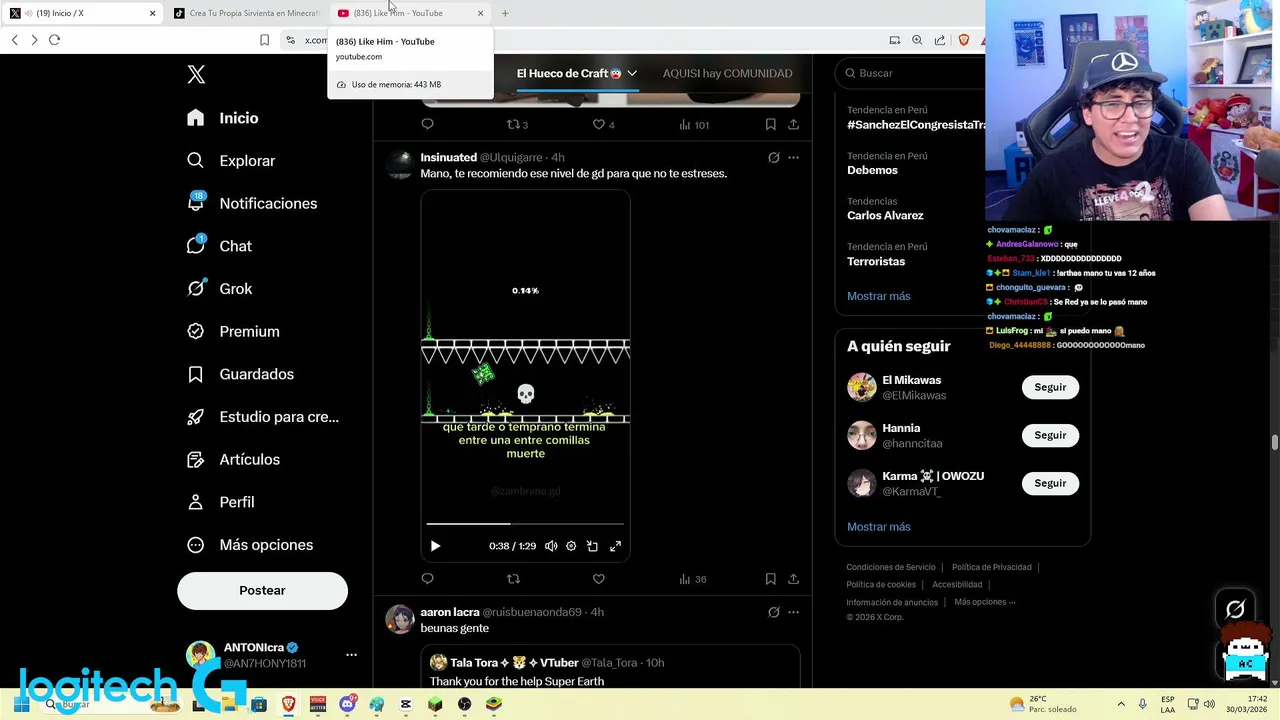Share Insinuated's post
The image size is (1280, 720).
pyautogui.click(x=793, y=579)
